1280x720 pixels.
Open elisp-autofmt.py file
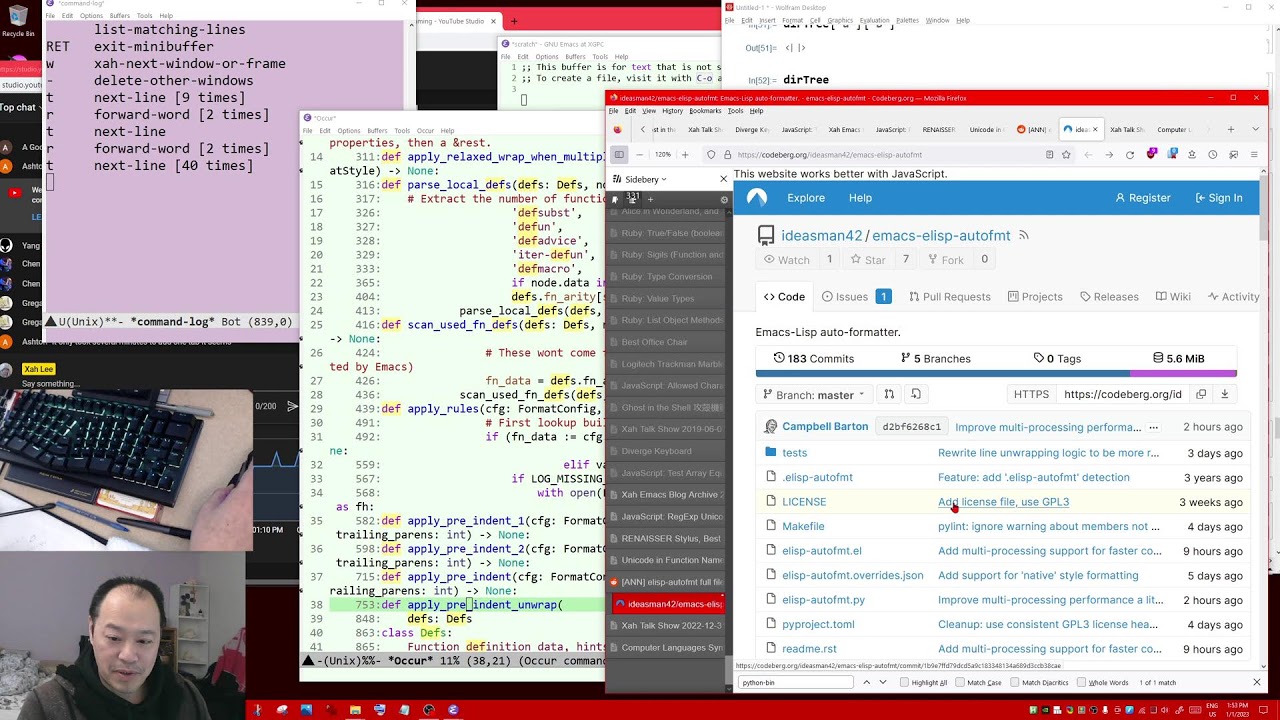coord(823,600)
